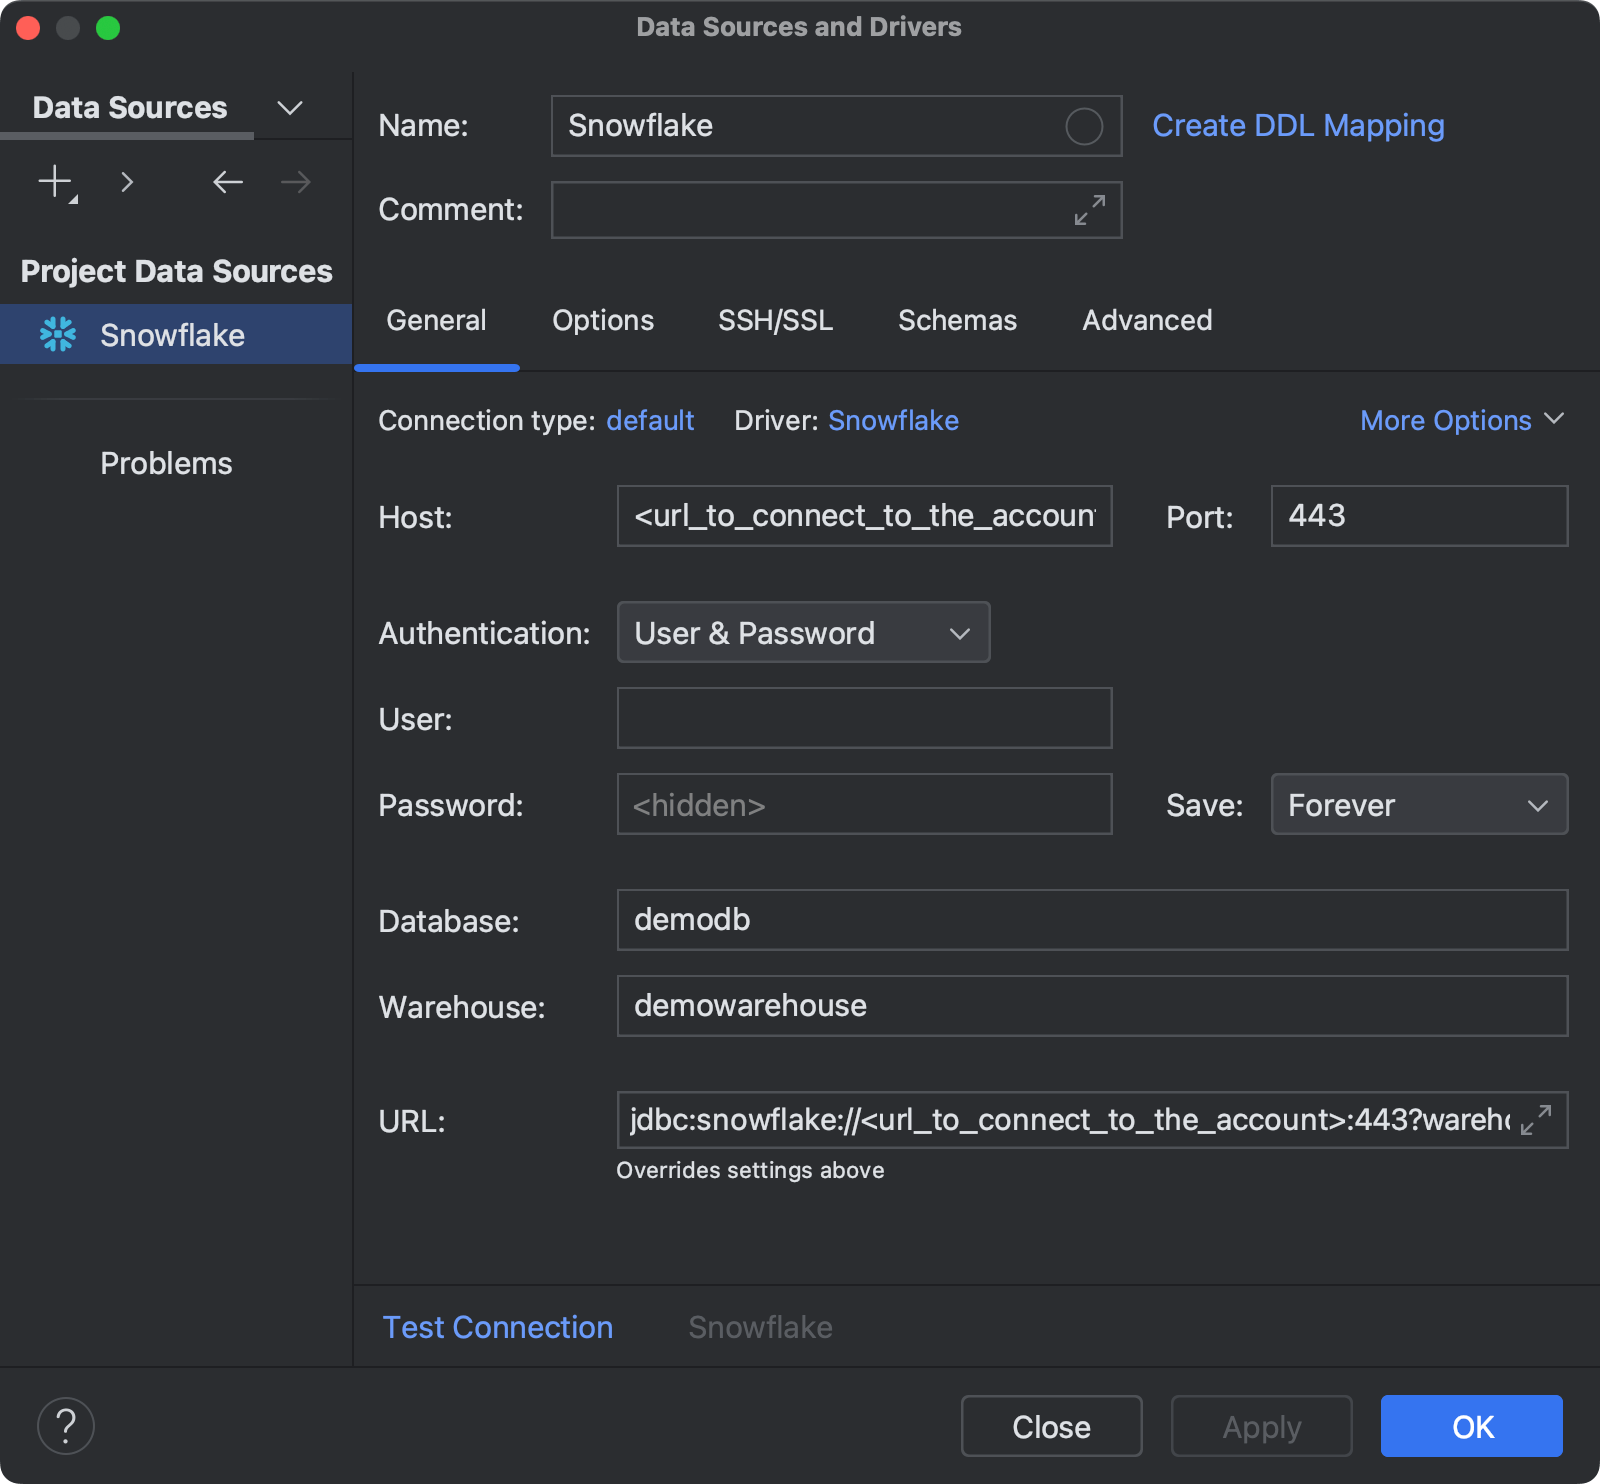Change the connection type from default
Image resolution: width=1600 pixels, height=1484 pixels.
(650, 420)
